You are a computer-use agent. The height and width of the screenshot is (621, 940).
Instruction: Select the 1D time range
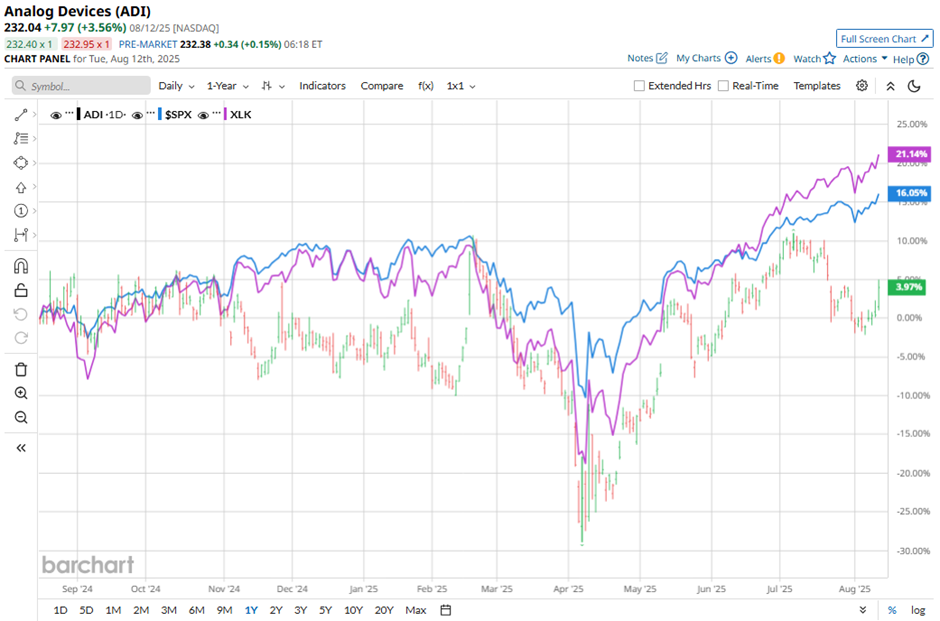click(x=61, y=610)
